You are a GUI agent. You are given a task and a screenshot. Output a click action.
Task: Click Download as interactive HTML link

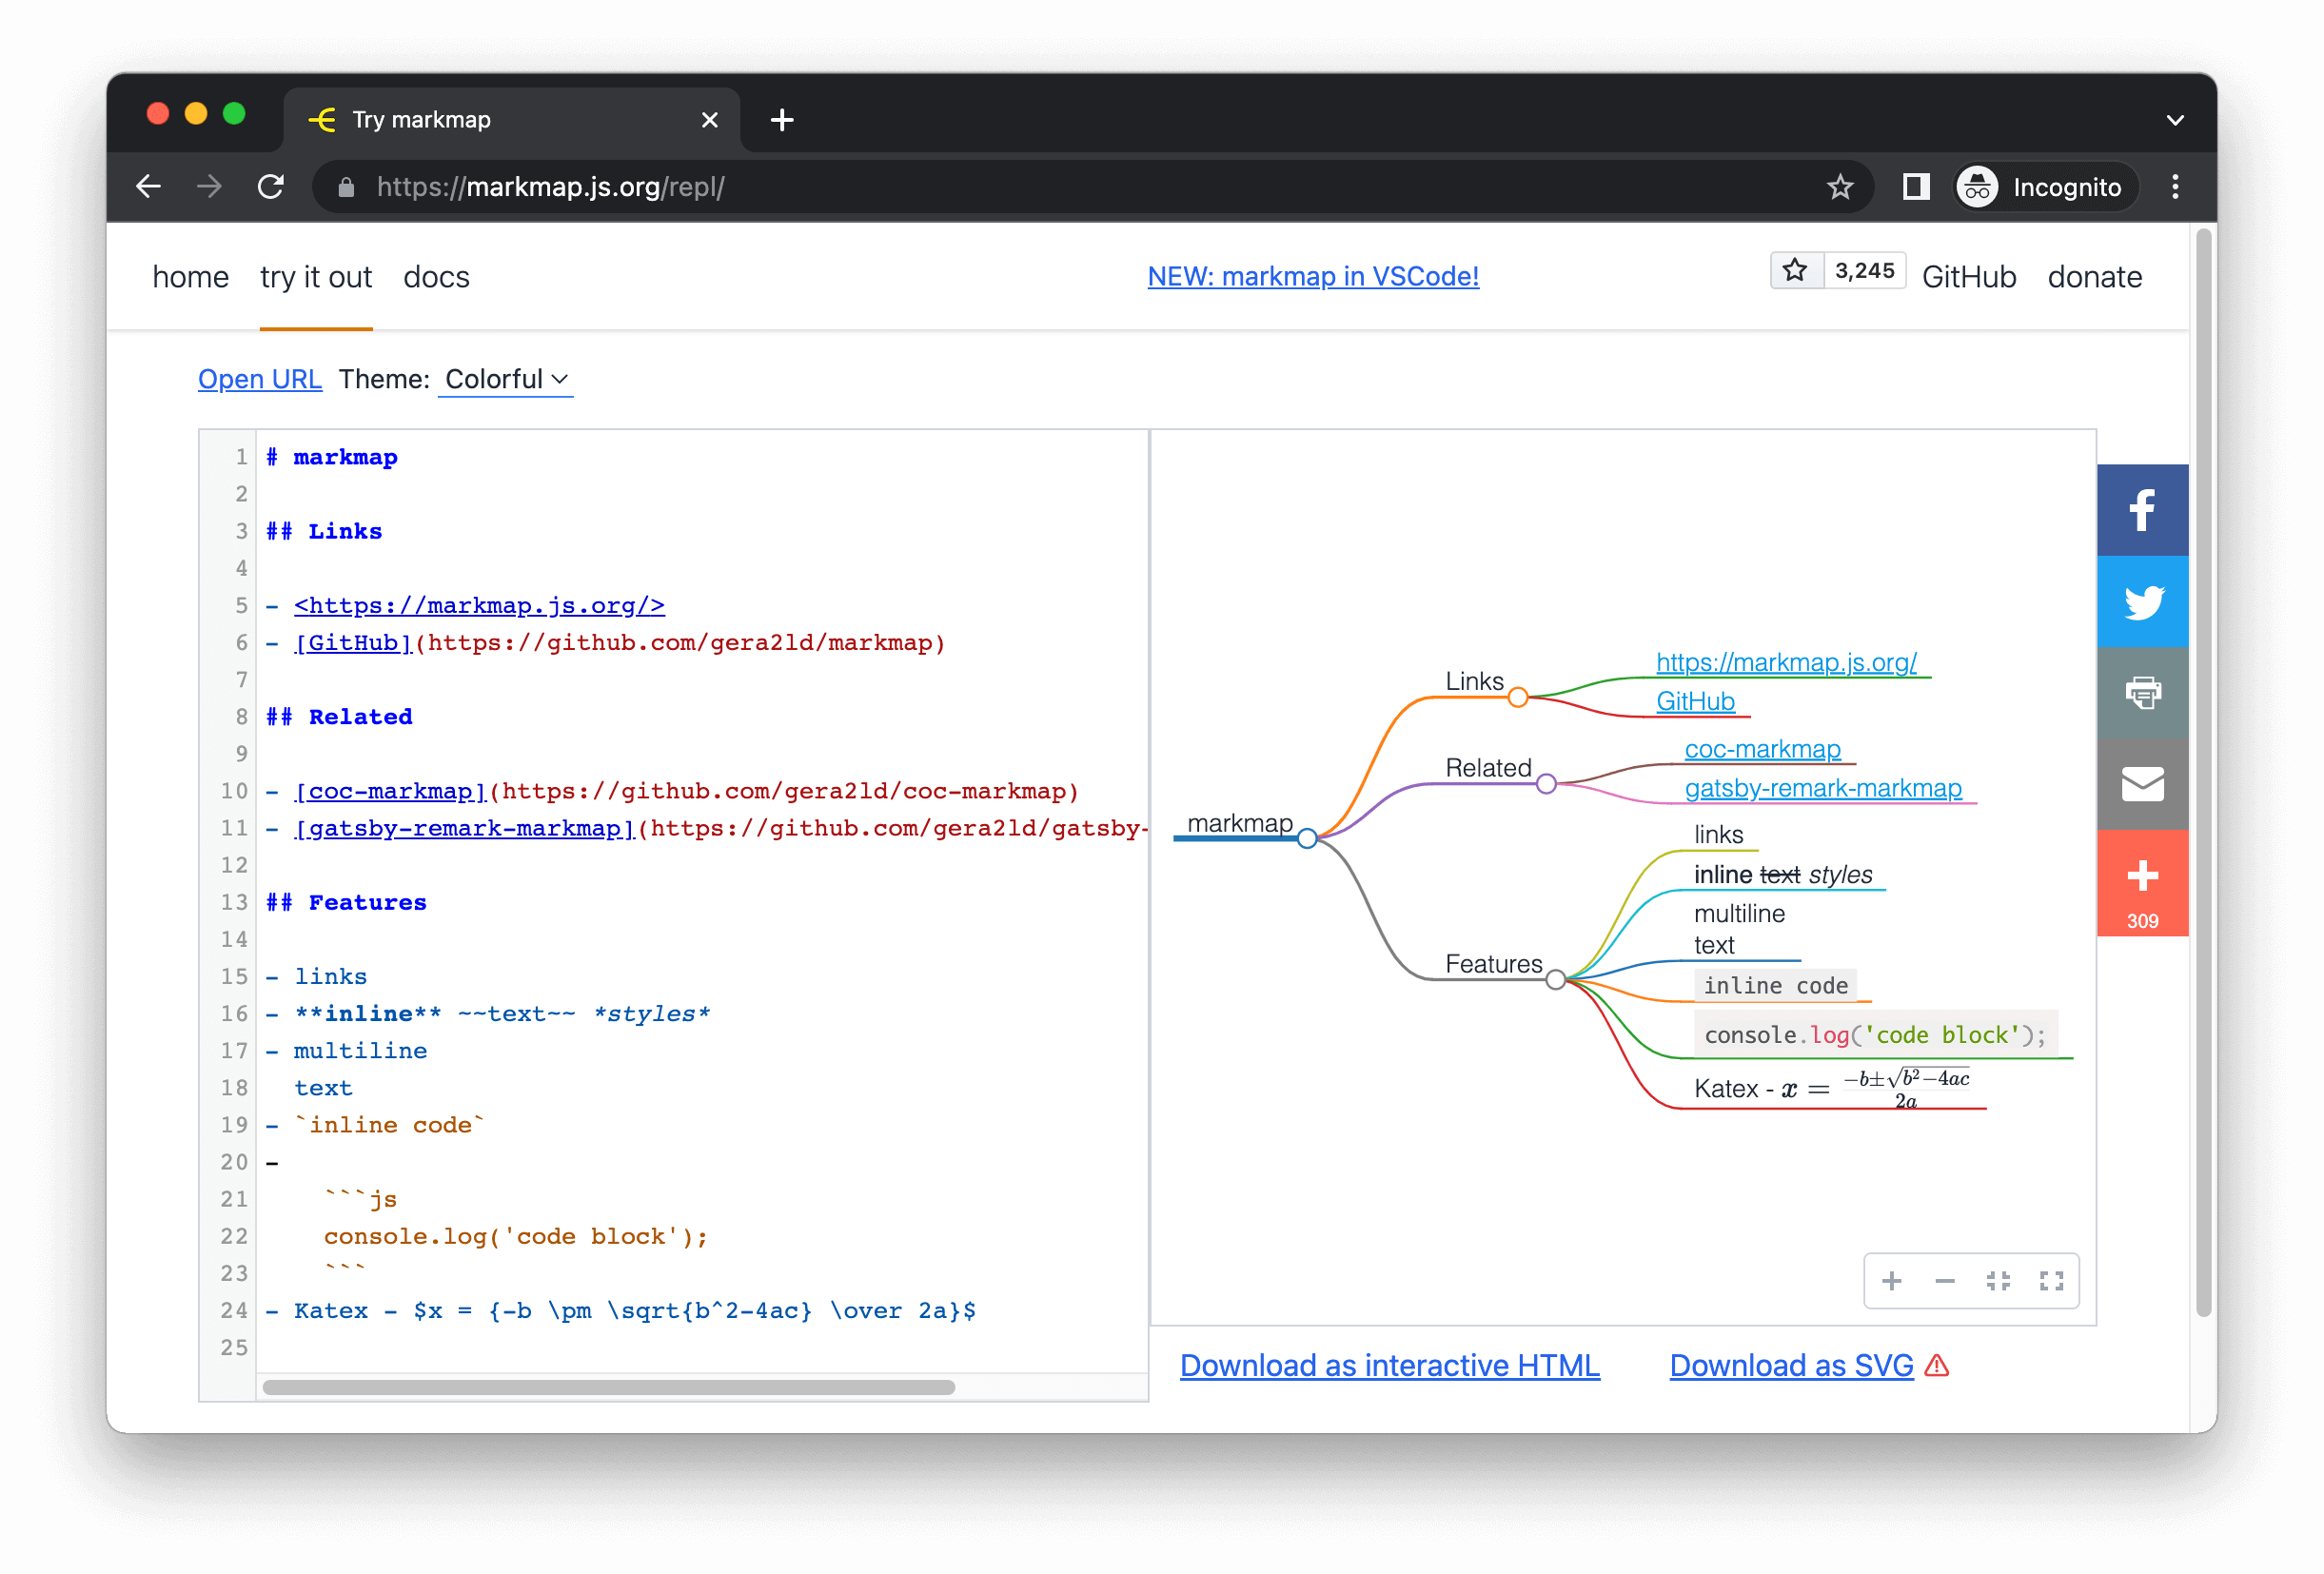pyautogui.click(x=1389, y=1365)
